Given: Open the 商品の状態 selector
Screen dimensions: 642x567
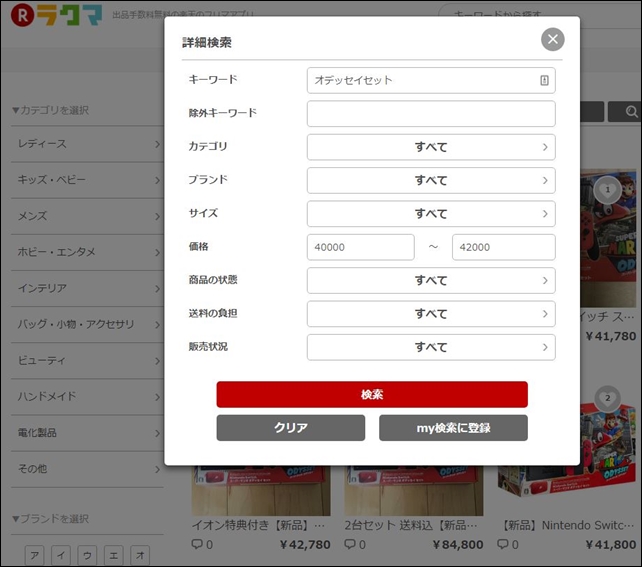Looking at the screenshot, I should pyautogui.click(x=431, y=280).
